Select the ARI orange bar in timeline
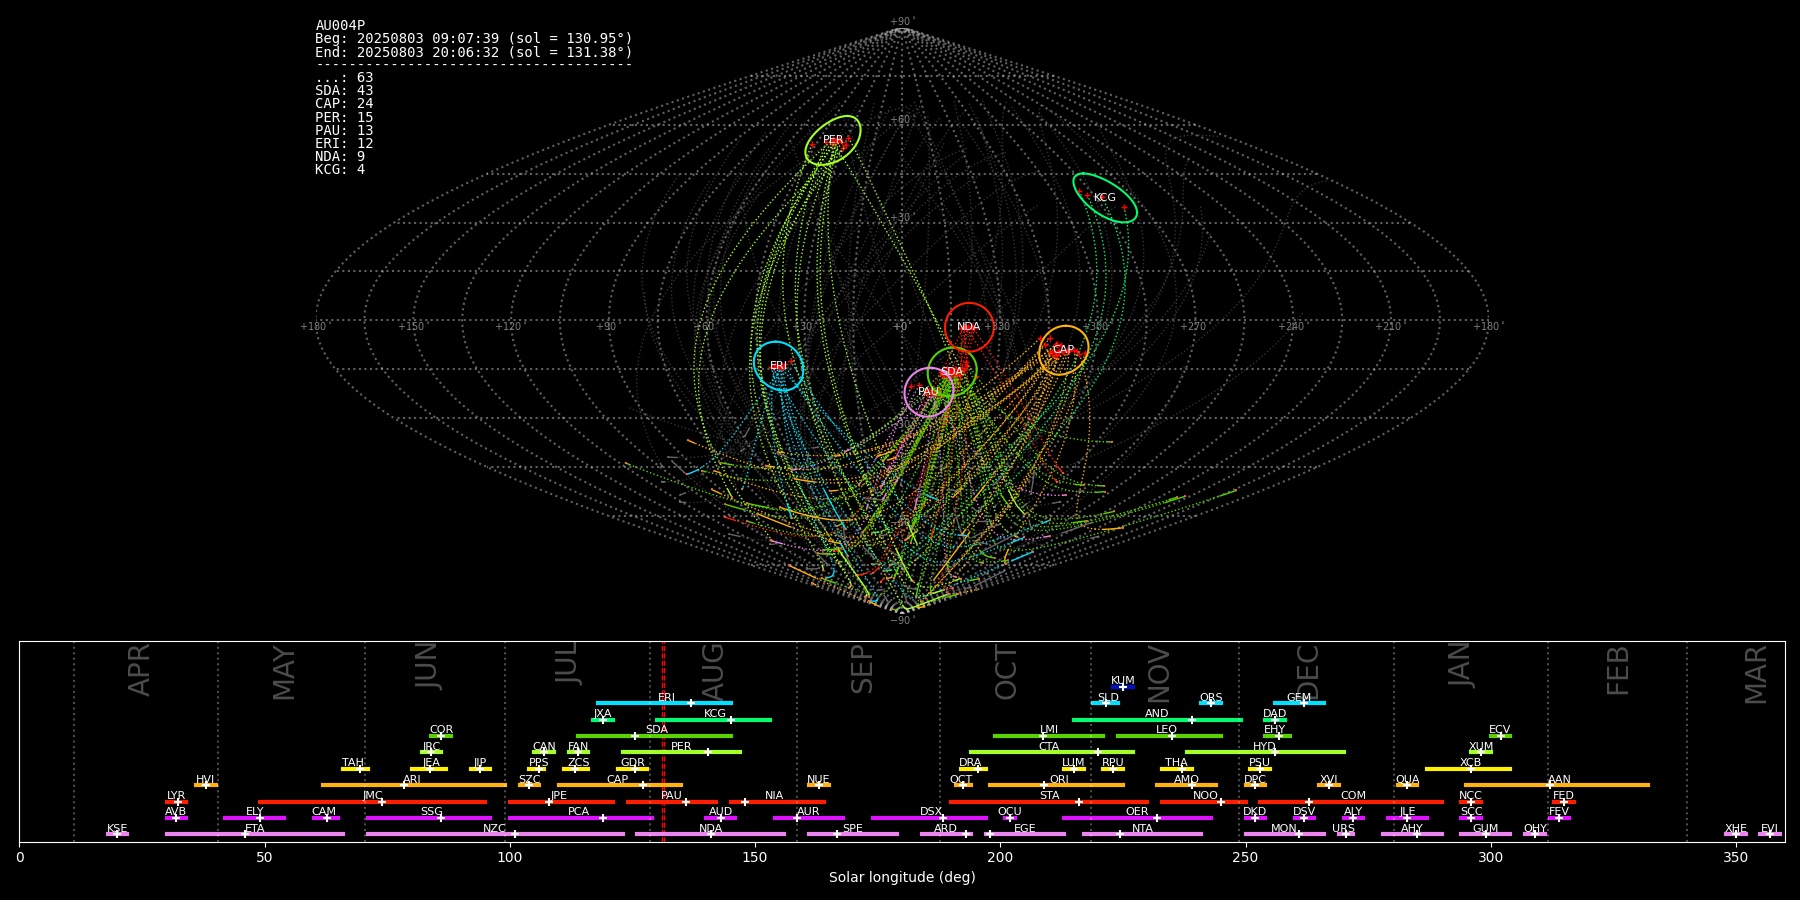 (414, 785)
